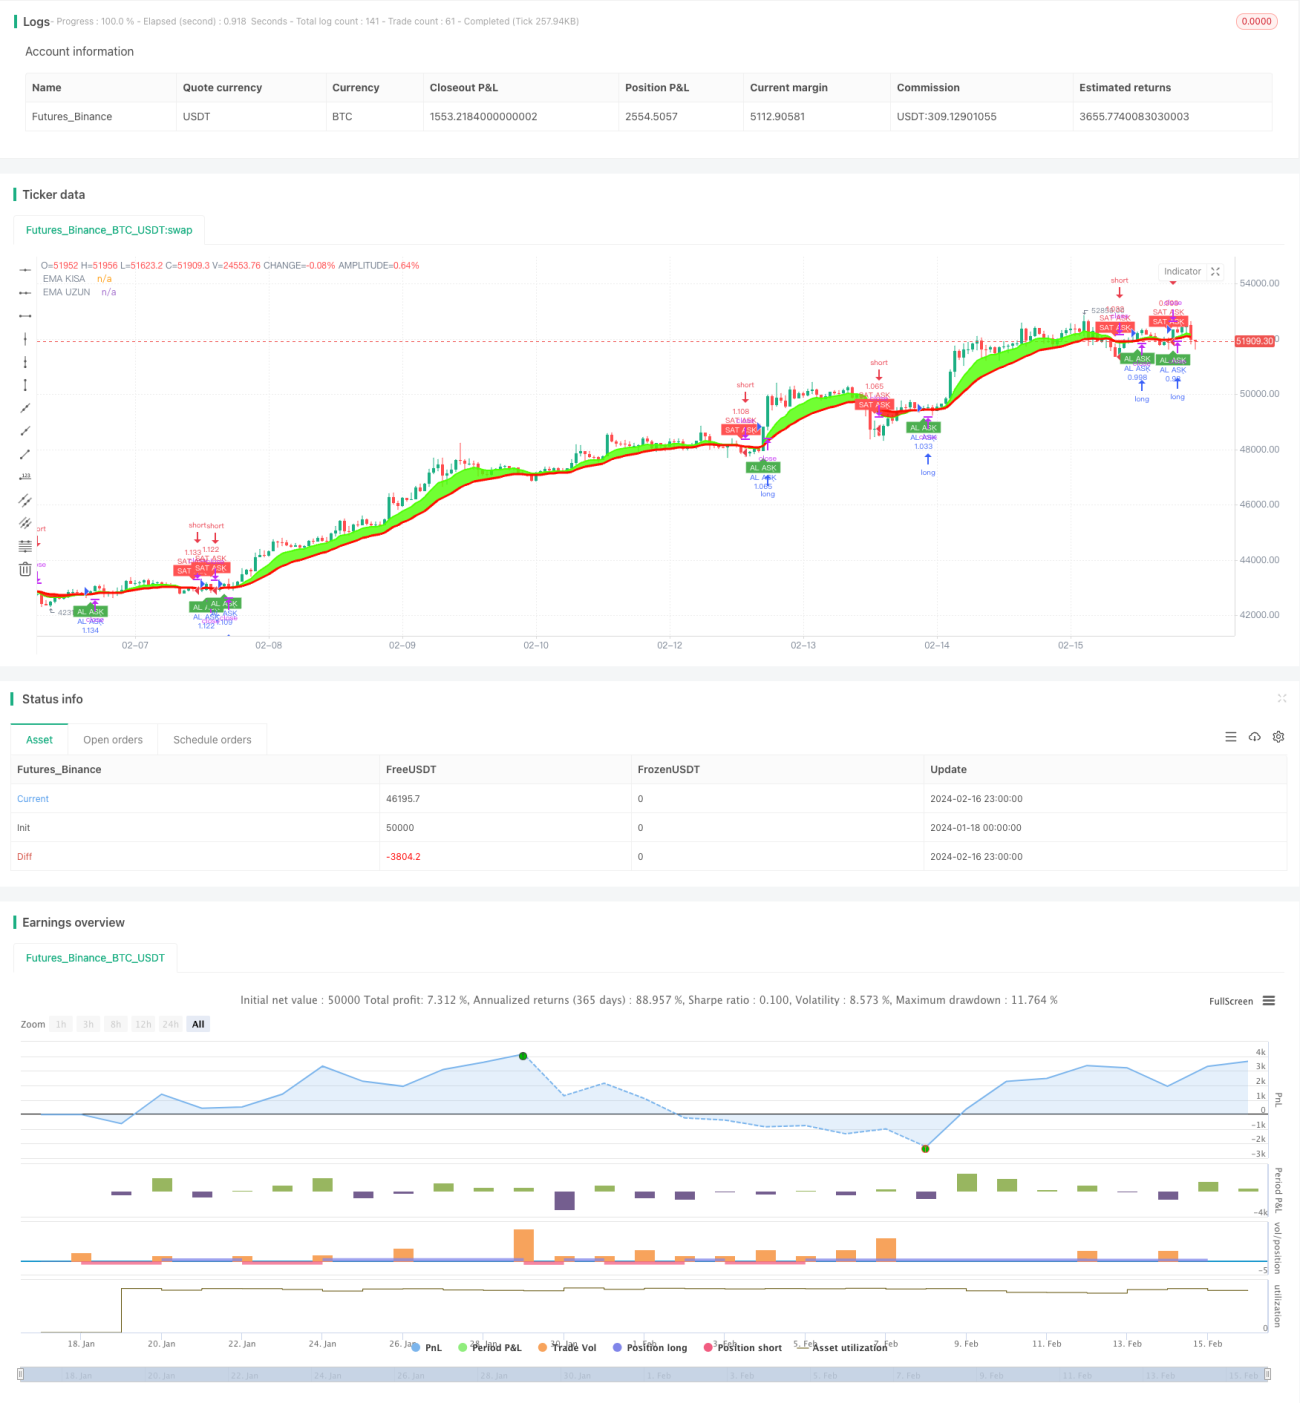Select the vertical ray line drawing tool
This screenshot has height=1403, width=1300.
[25, 362]
